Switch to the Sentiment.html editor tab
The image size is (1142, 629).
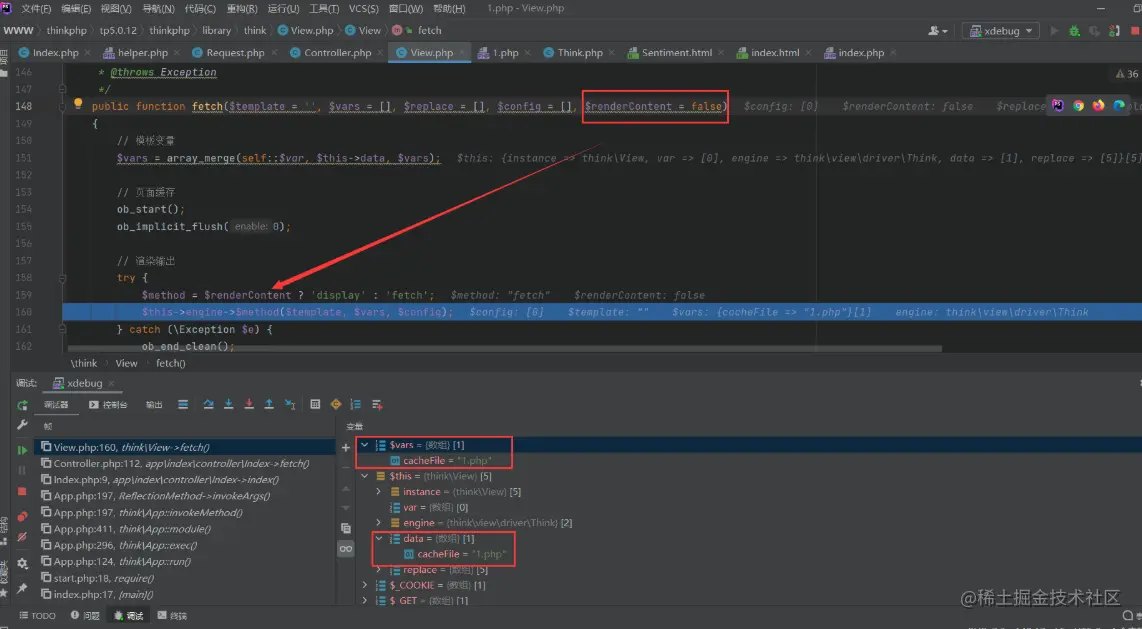pos(677,52)
